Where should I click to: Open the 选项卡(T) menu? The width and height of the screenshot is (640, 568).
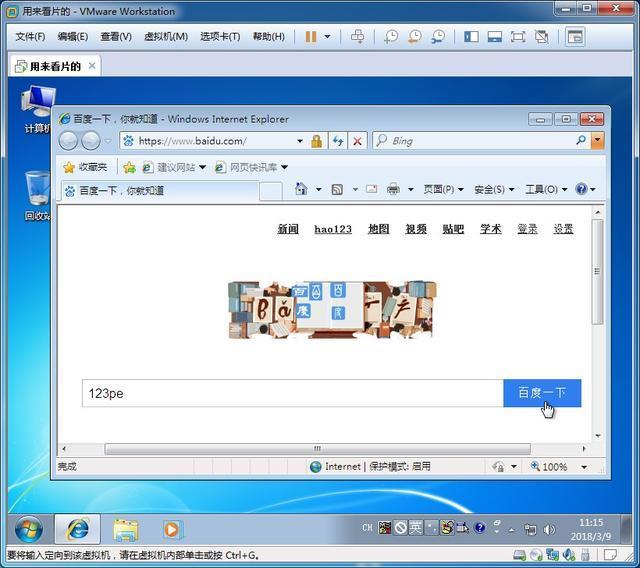(220, 37)
